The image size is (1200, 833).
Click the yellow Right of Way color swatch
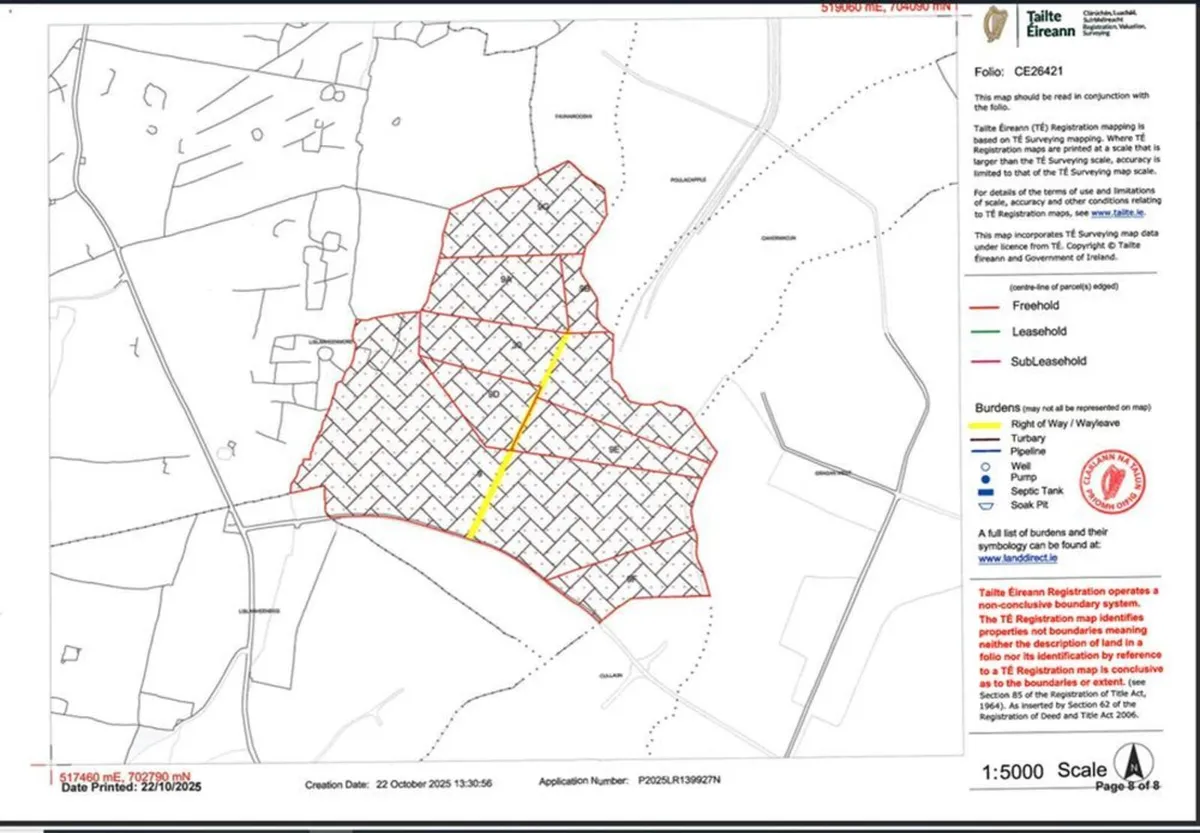(x=985, y=423)
